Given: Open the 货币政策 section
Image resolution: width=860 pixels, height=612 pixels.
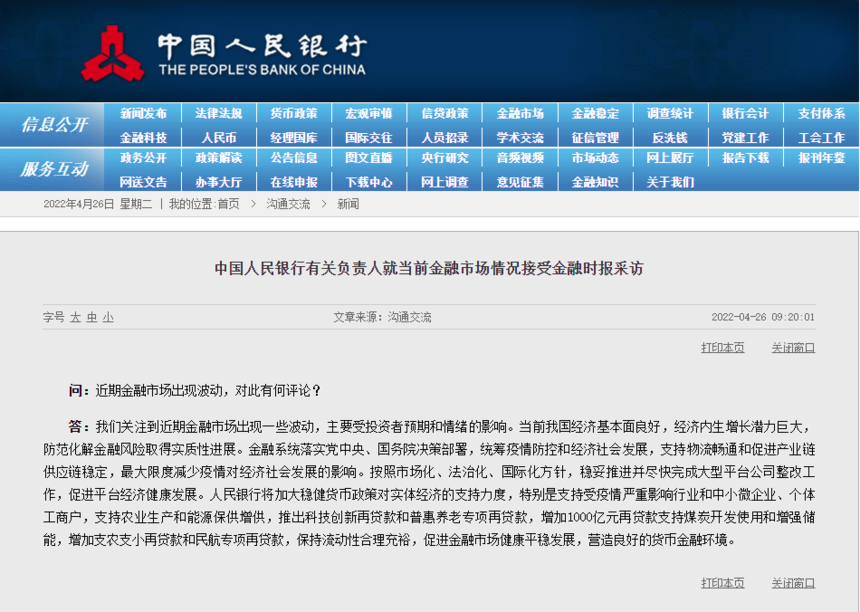Looking at the screenshot, I should point(294,114).
